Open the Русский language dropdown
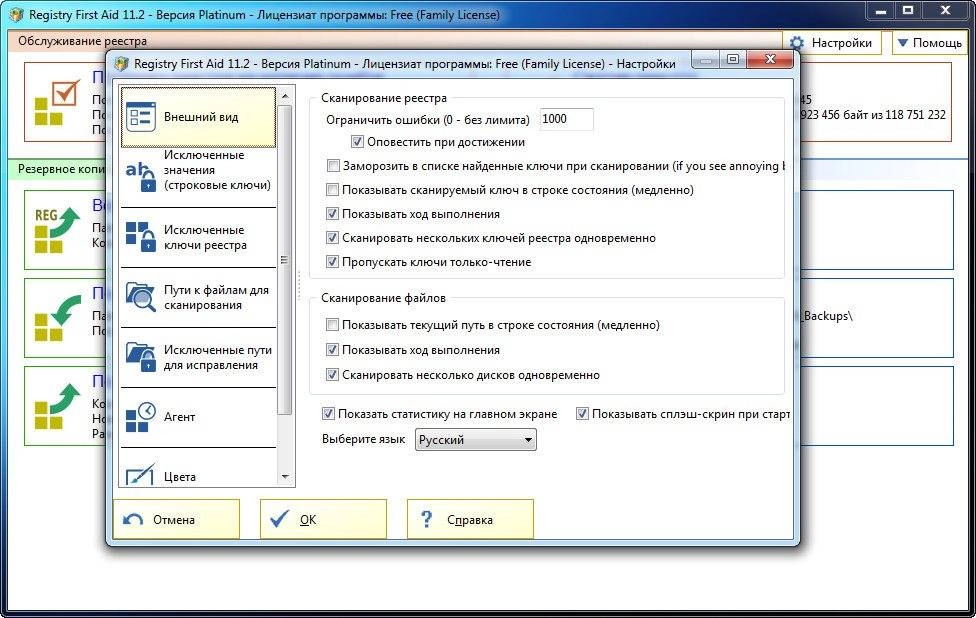Image resolution: width=976 pixels, height=618 pixels. [x=476, y=439]
